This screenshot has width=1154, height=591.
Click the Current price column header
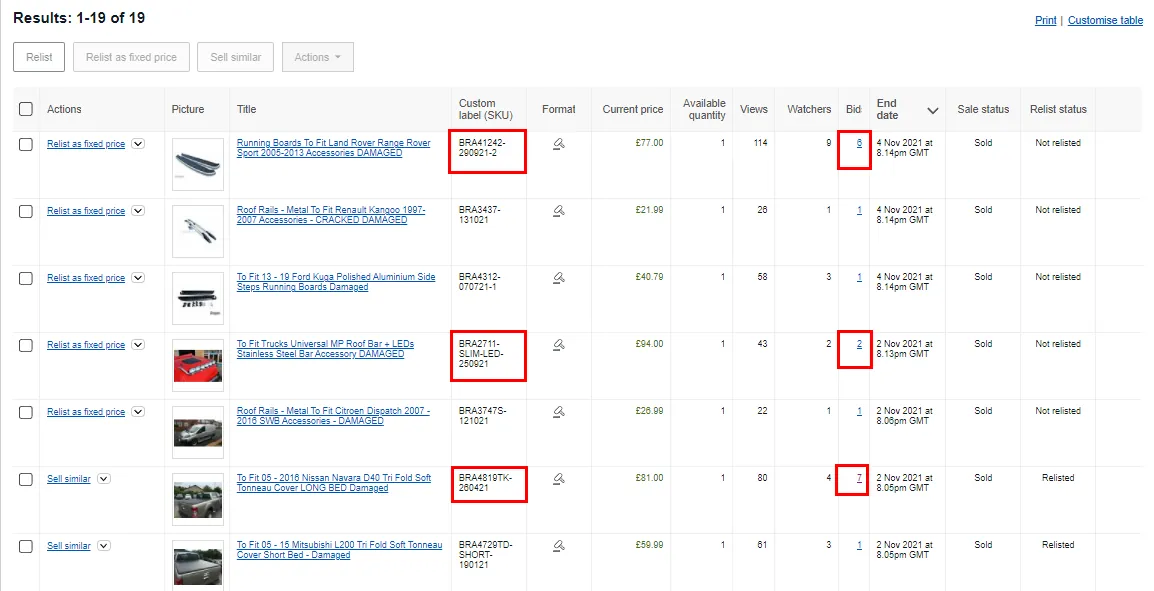[x=632, y=109]
